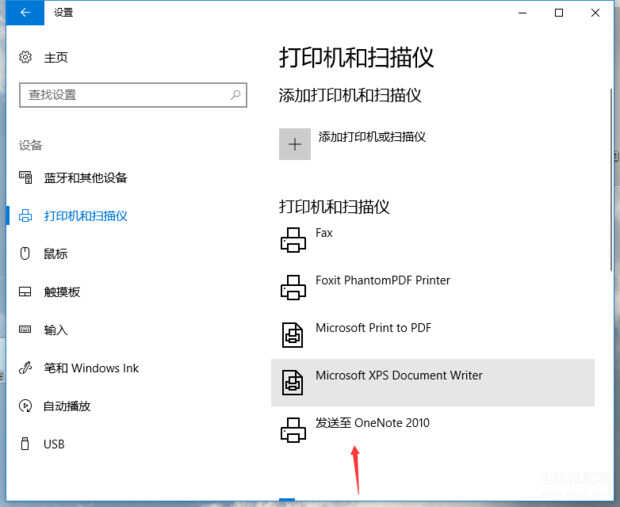Click the printer icon beside 打印机和扫描仪 in sidebar
This screenshot has width=620, height=507.
point(25,216)
